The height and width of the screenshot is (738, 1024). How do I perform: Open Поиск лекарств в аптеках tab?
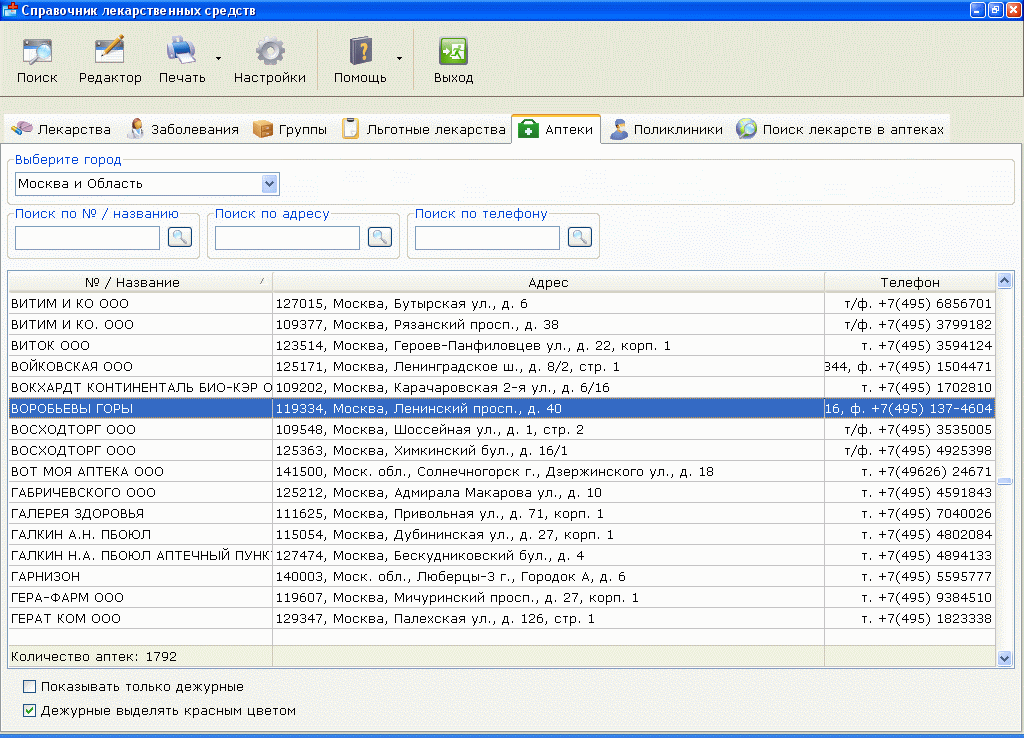point(840,129)
